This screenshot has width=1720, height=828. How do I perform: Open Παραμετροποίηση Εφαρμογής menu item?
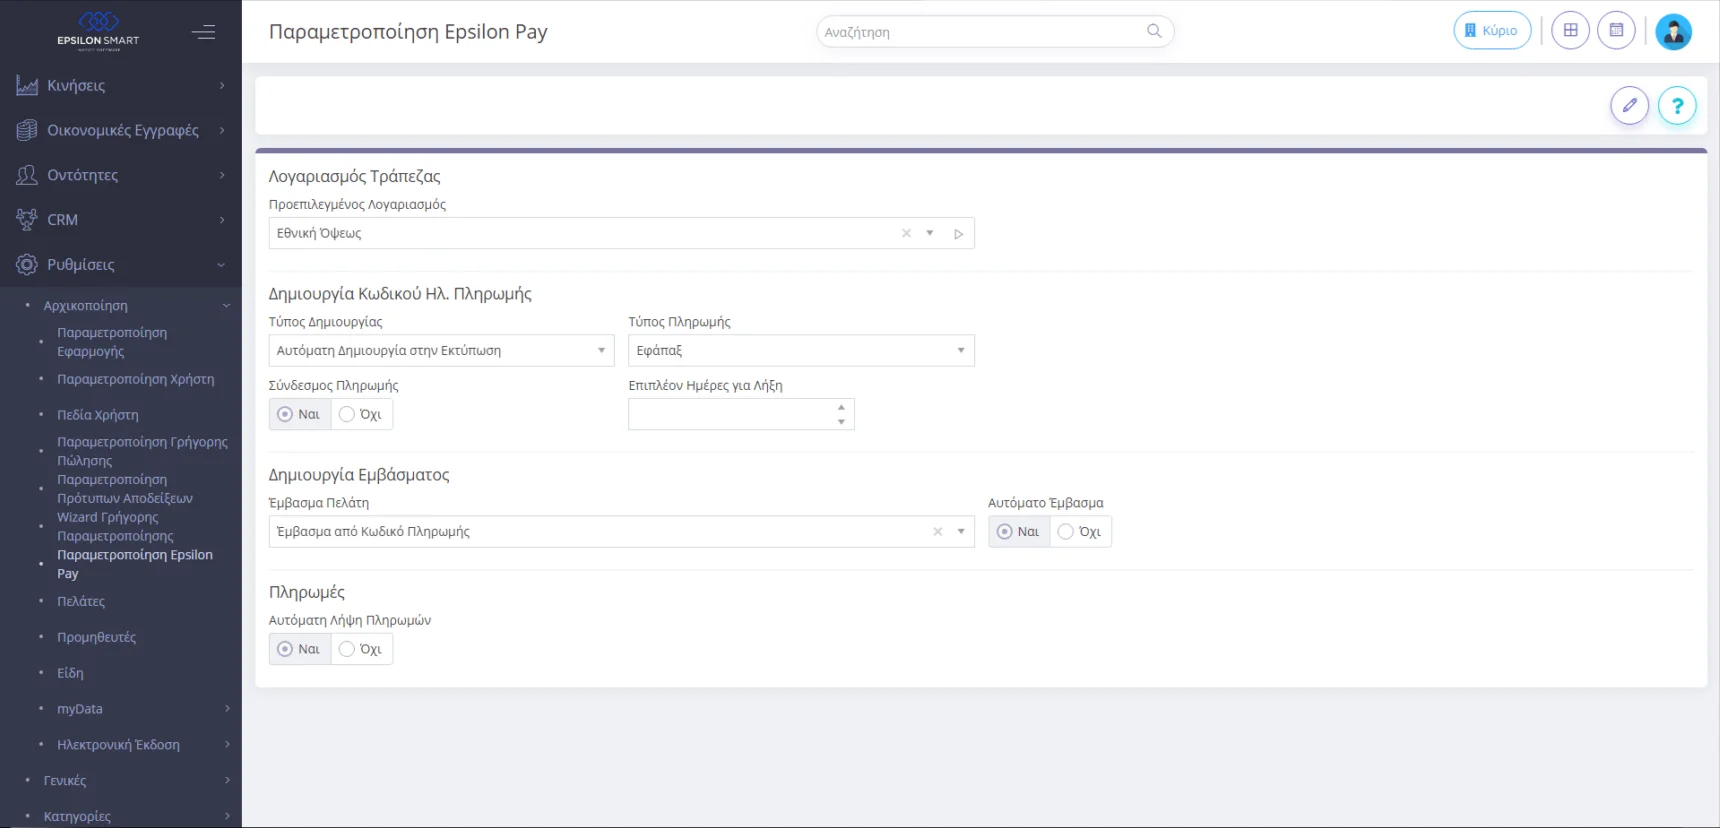coord(112,342)
